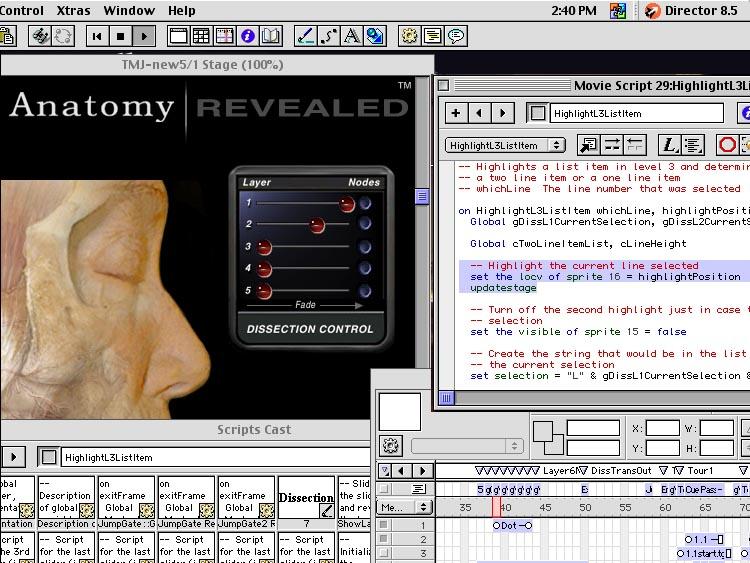Toggle the Layer 4 nodes button
Image resolution: width=750 pixels, height=563 pixels.
(365, 268)
